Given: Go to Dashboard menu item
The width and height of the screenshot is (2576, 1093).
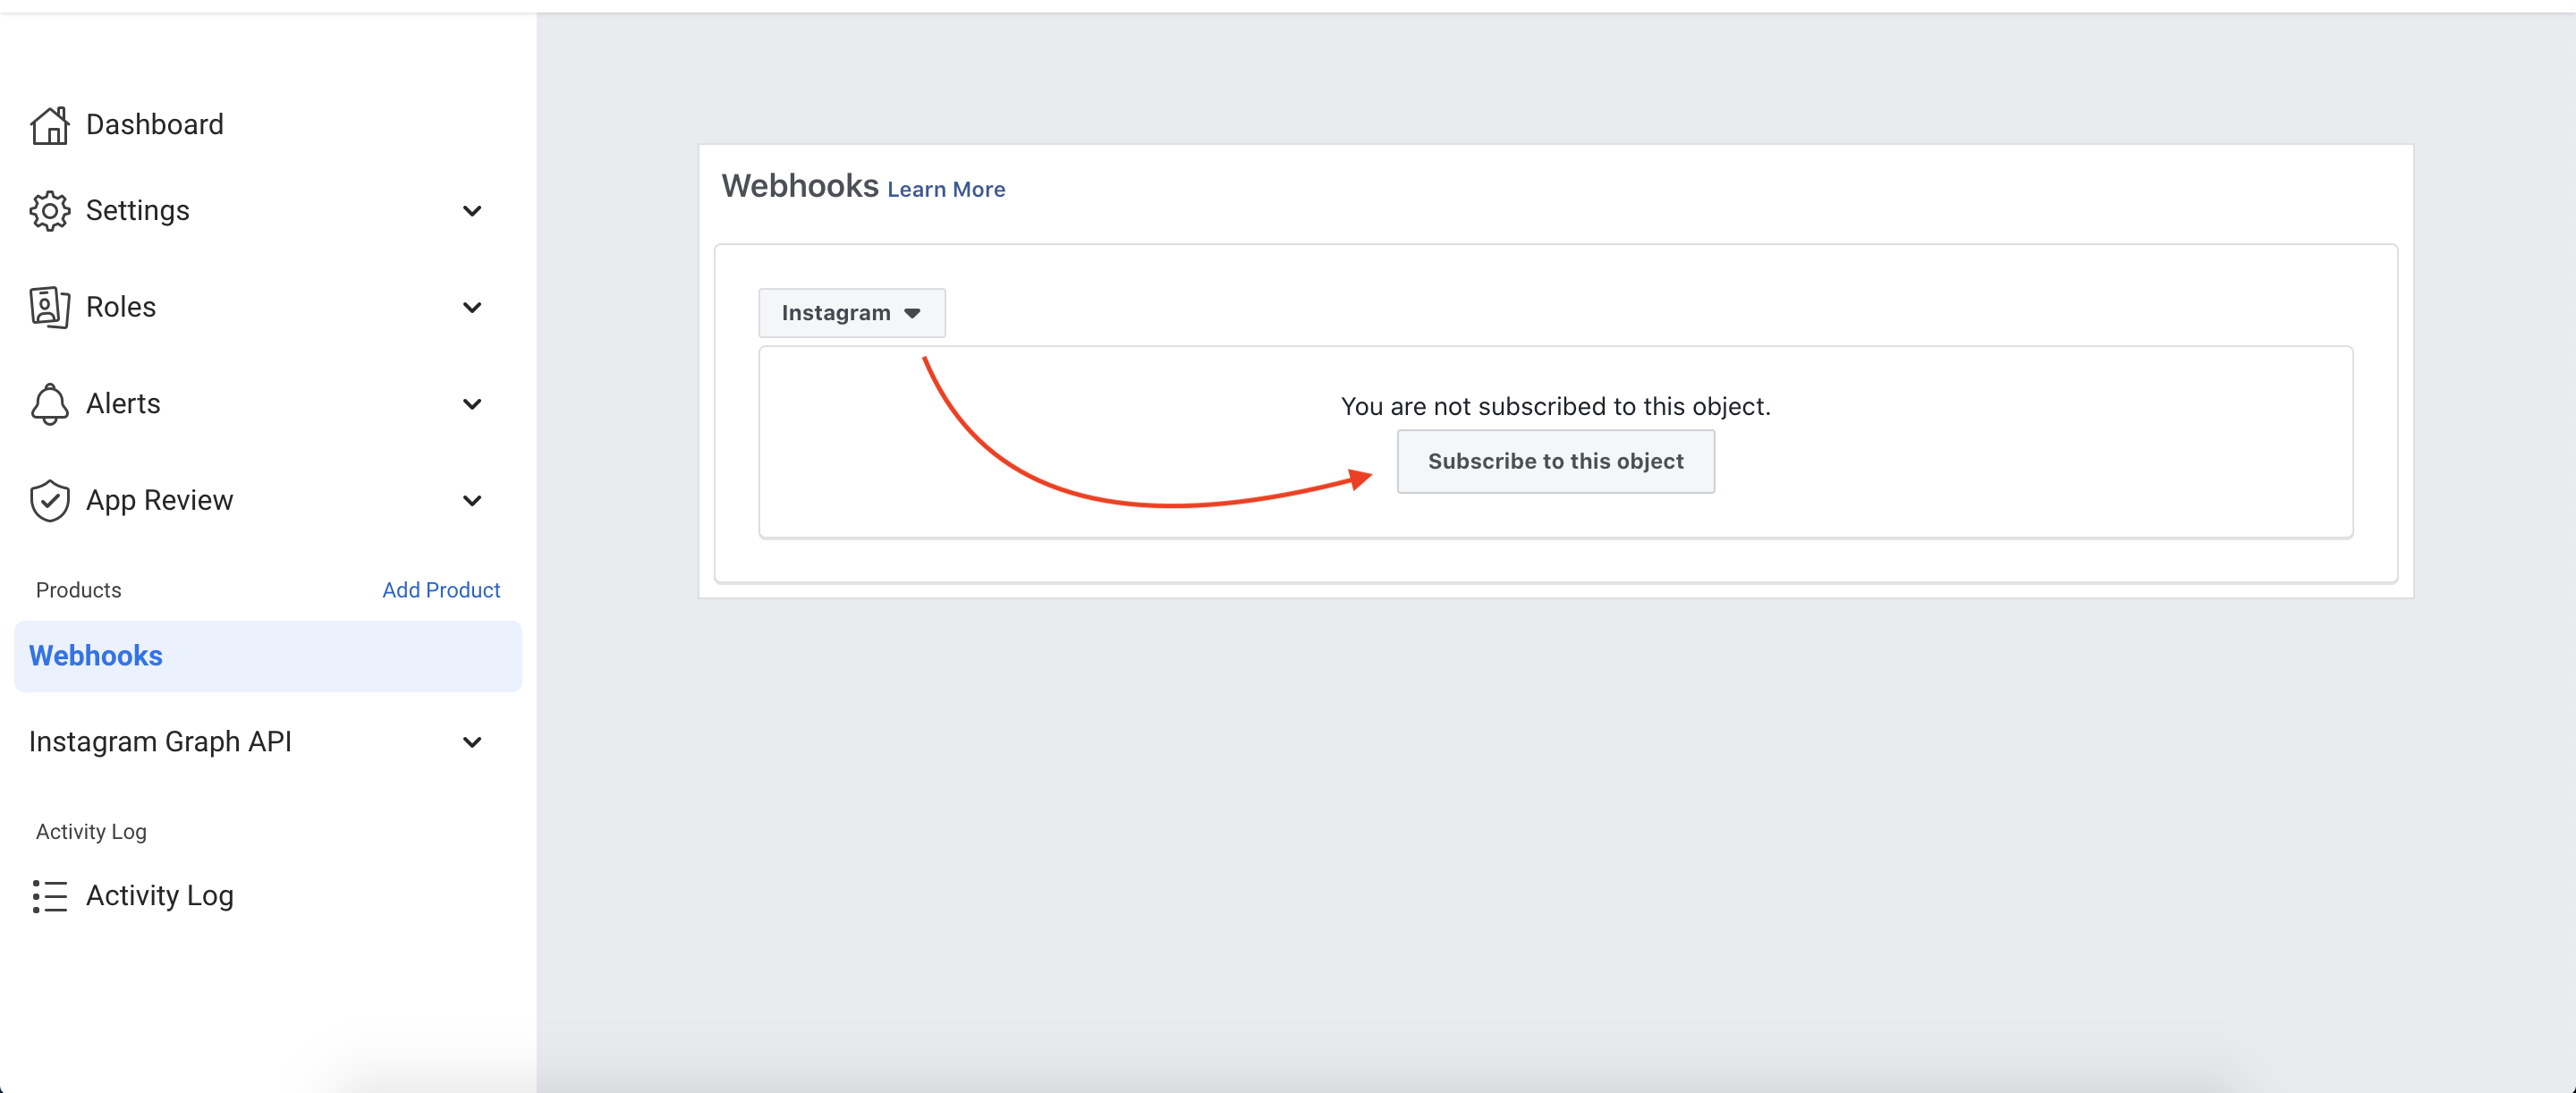Looking at the screenshot, I should pyautogui.click(x=155, y=125).
